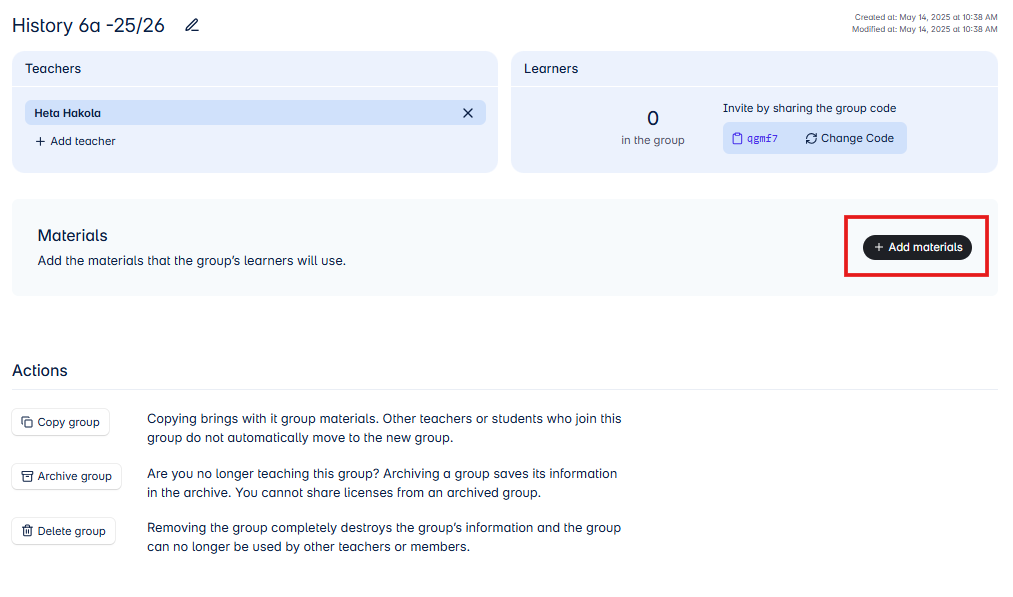Copy the group code via the clipboard icon
Image resolution: width=1013 pixels, height=597 pixels.
(737, 138)
